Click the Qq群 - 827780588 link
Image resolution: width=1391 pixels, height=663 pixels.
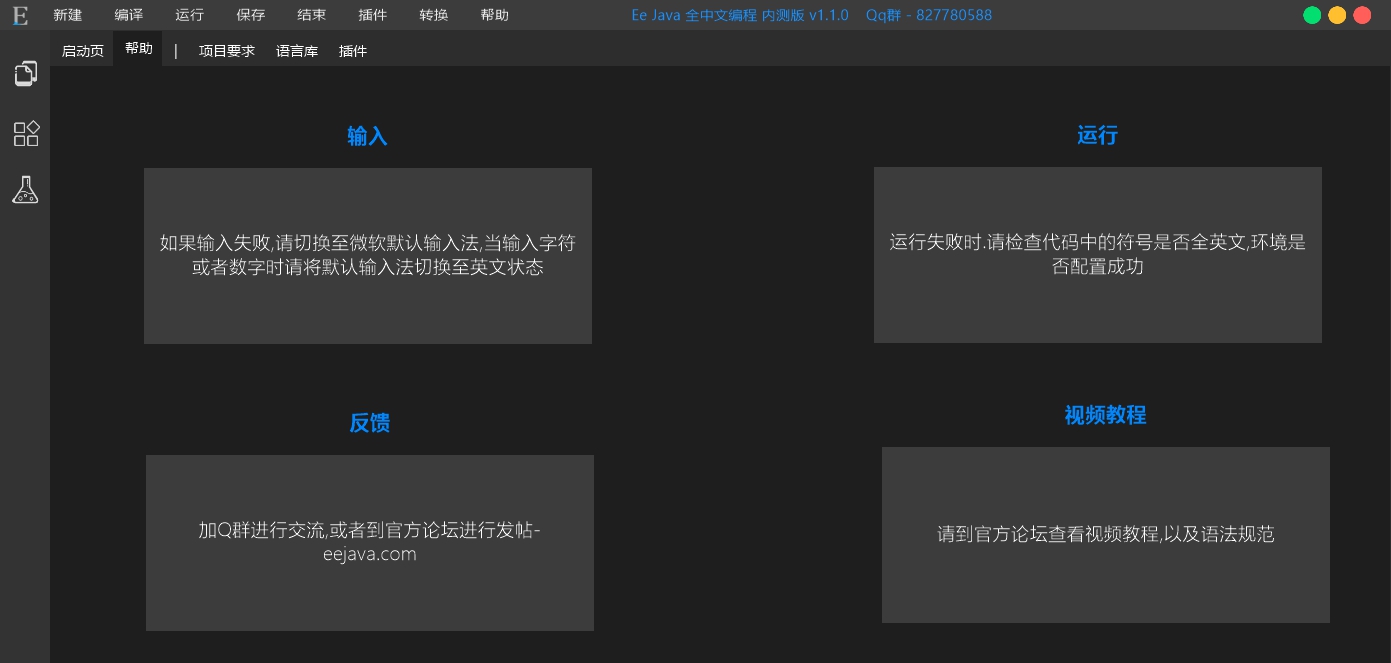pos(930,15)
